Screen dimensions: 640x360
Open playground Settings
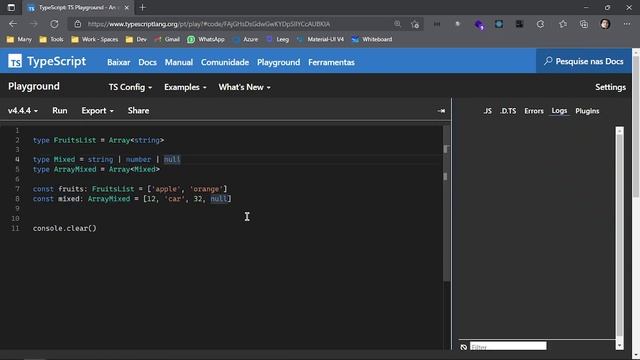pos(610,87)
